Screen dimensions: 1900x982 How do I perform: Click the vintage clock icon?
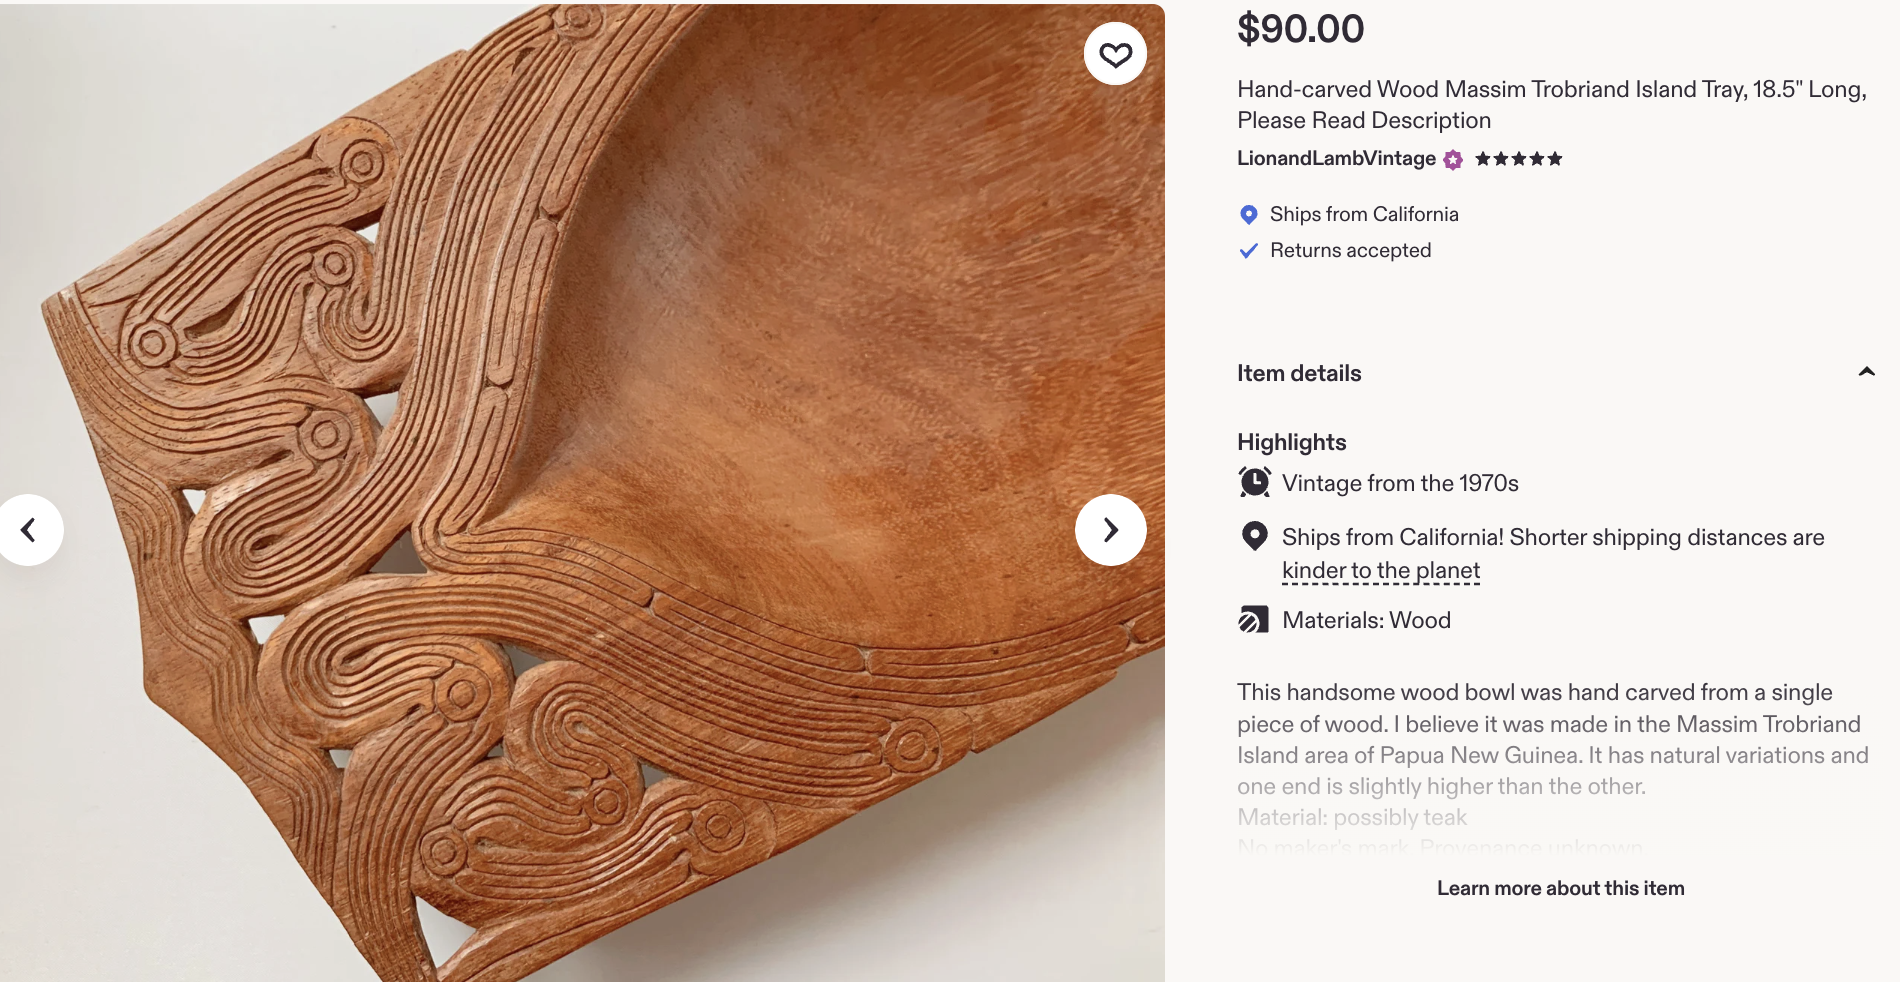(x=1254, y=483)
